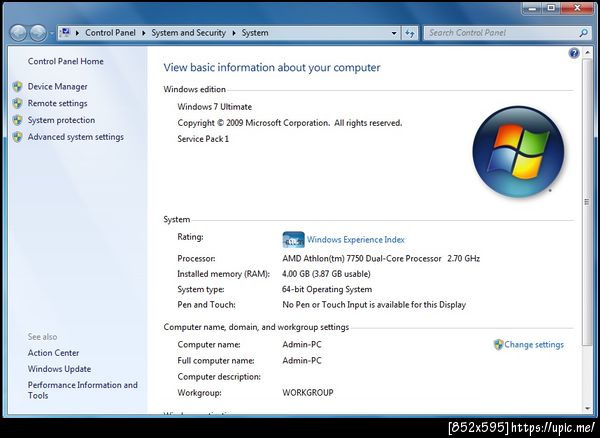The width and height of the screenshot is (600, 438).
Task: Open the Windows Experience Index link
Action: [x=355, y=240]
